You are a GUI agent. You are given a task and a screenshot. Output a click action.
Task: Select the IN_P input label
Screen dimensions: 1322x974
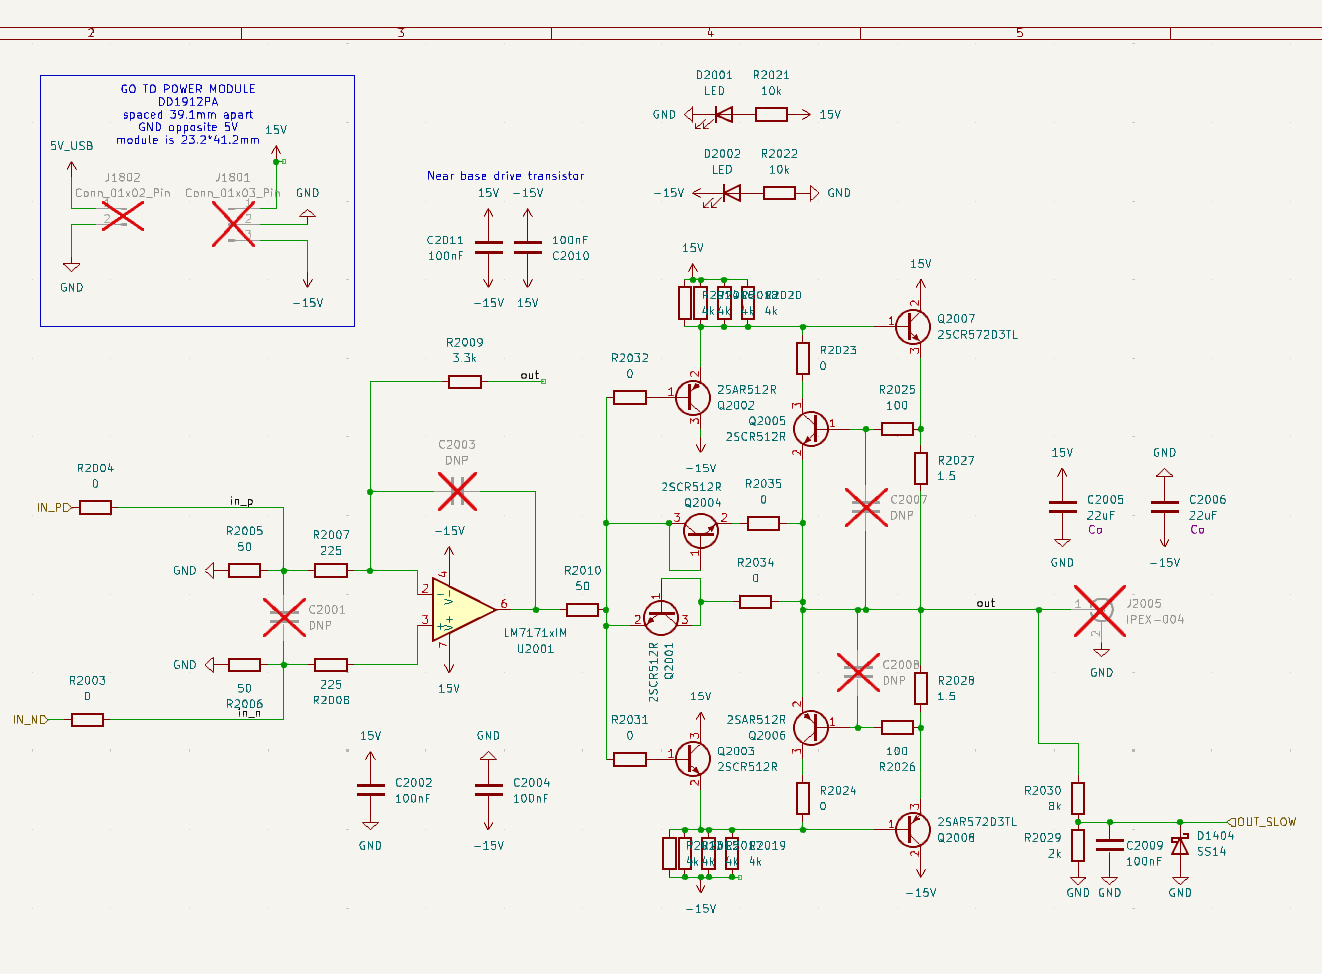(x=53, y=508)
